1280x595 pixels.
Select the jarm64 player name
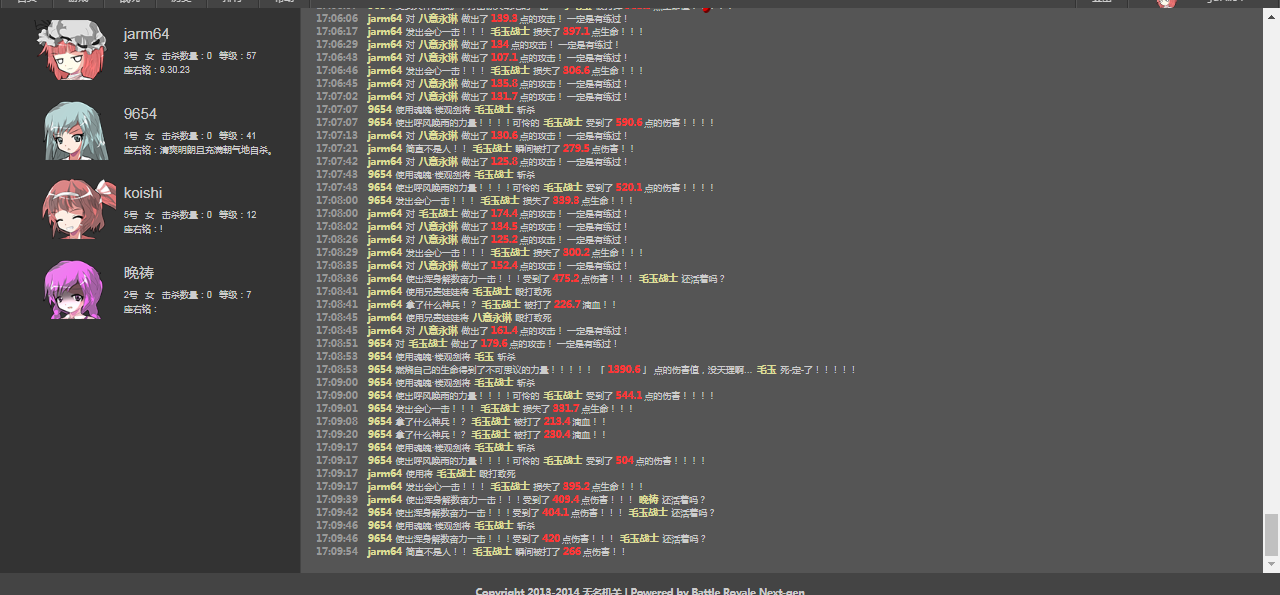tap(146, 34)
